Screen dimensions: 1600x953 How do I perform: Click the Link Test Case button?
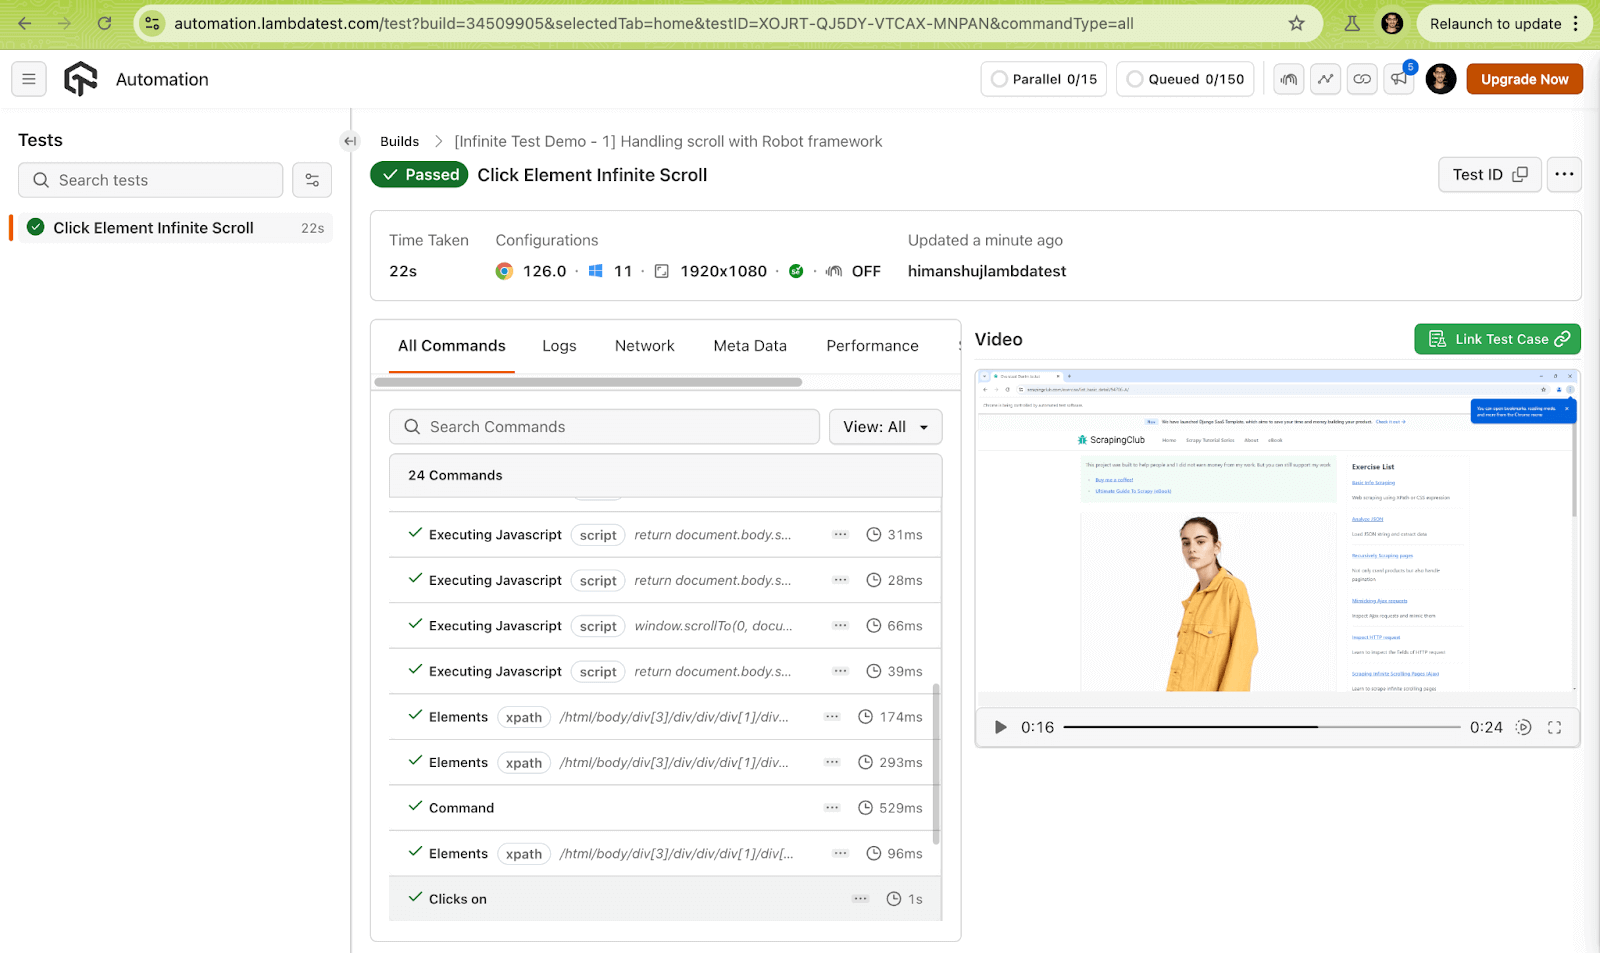pos(1497,338)
